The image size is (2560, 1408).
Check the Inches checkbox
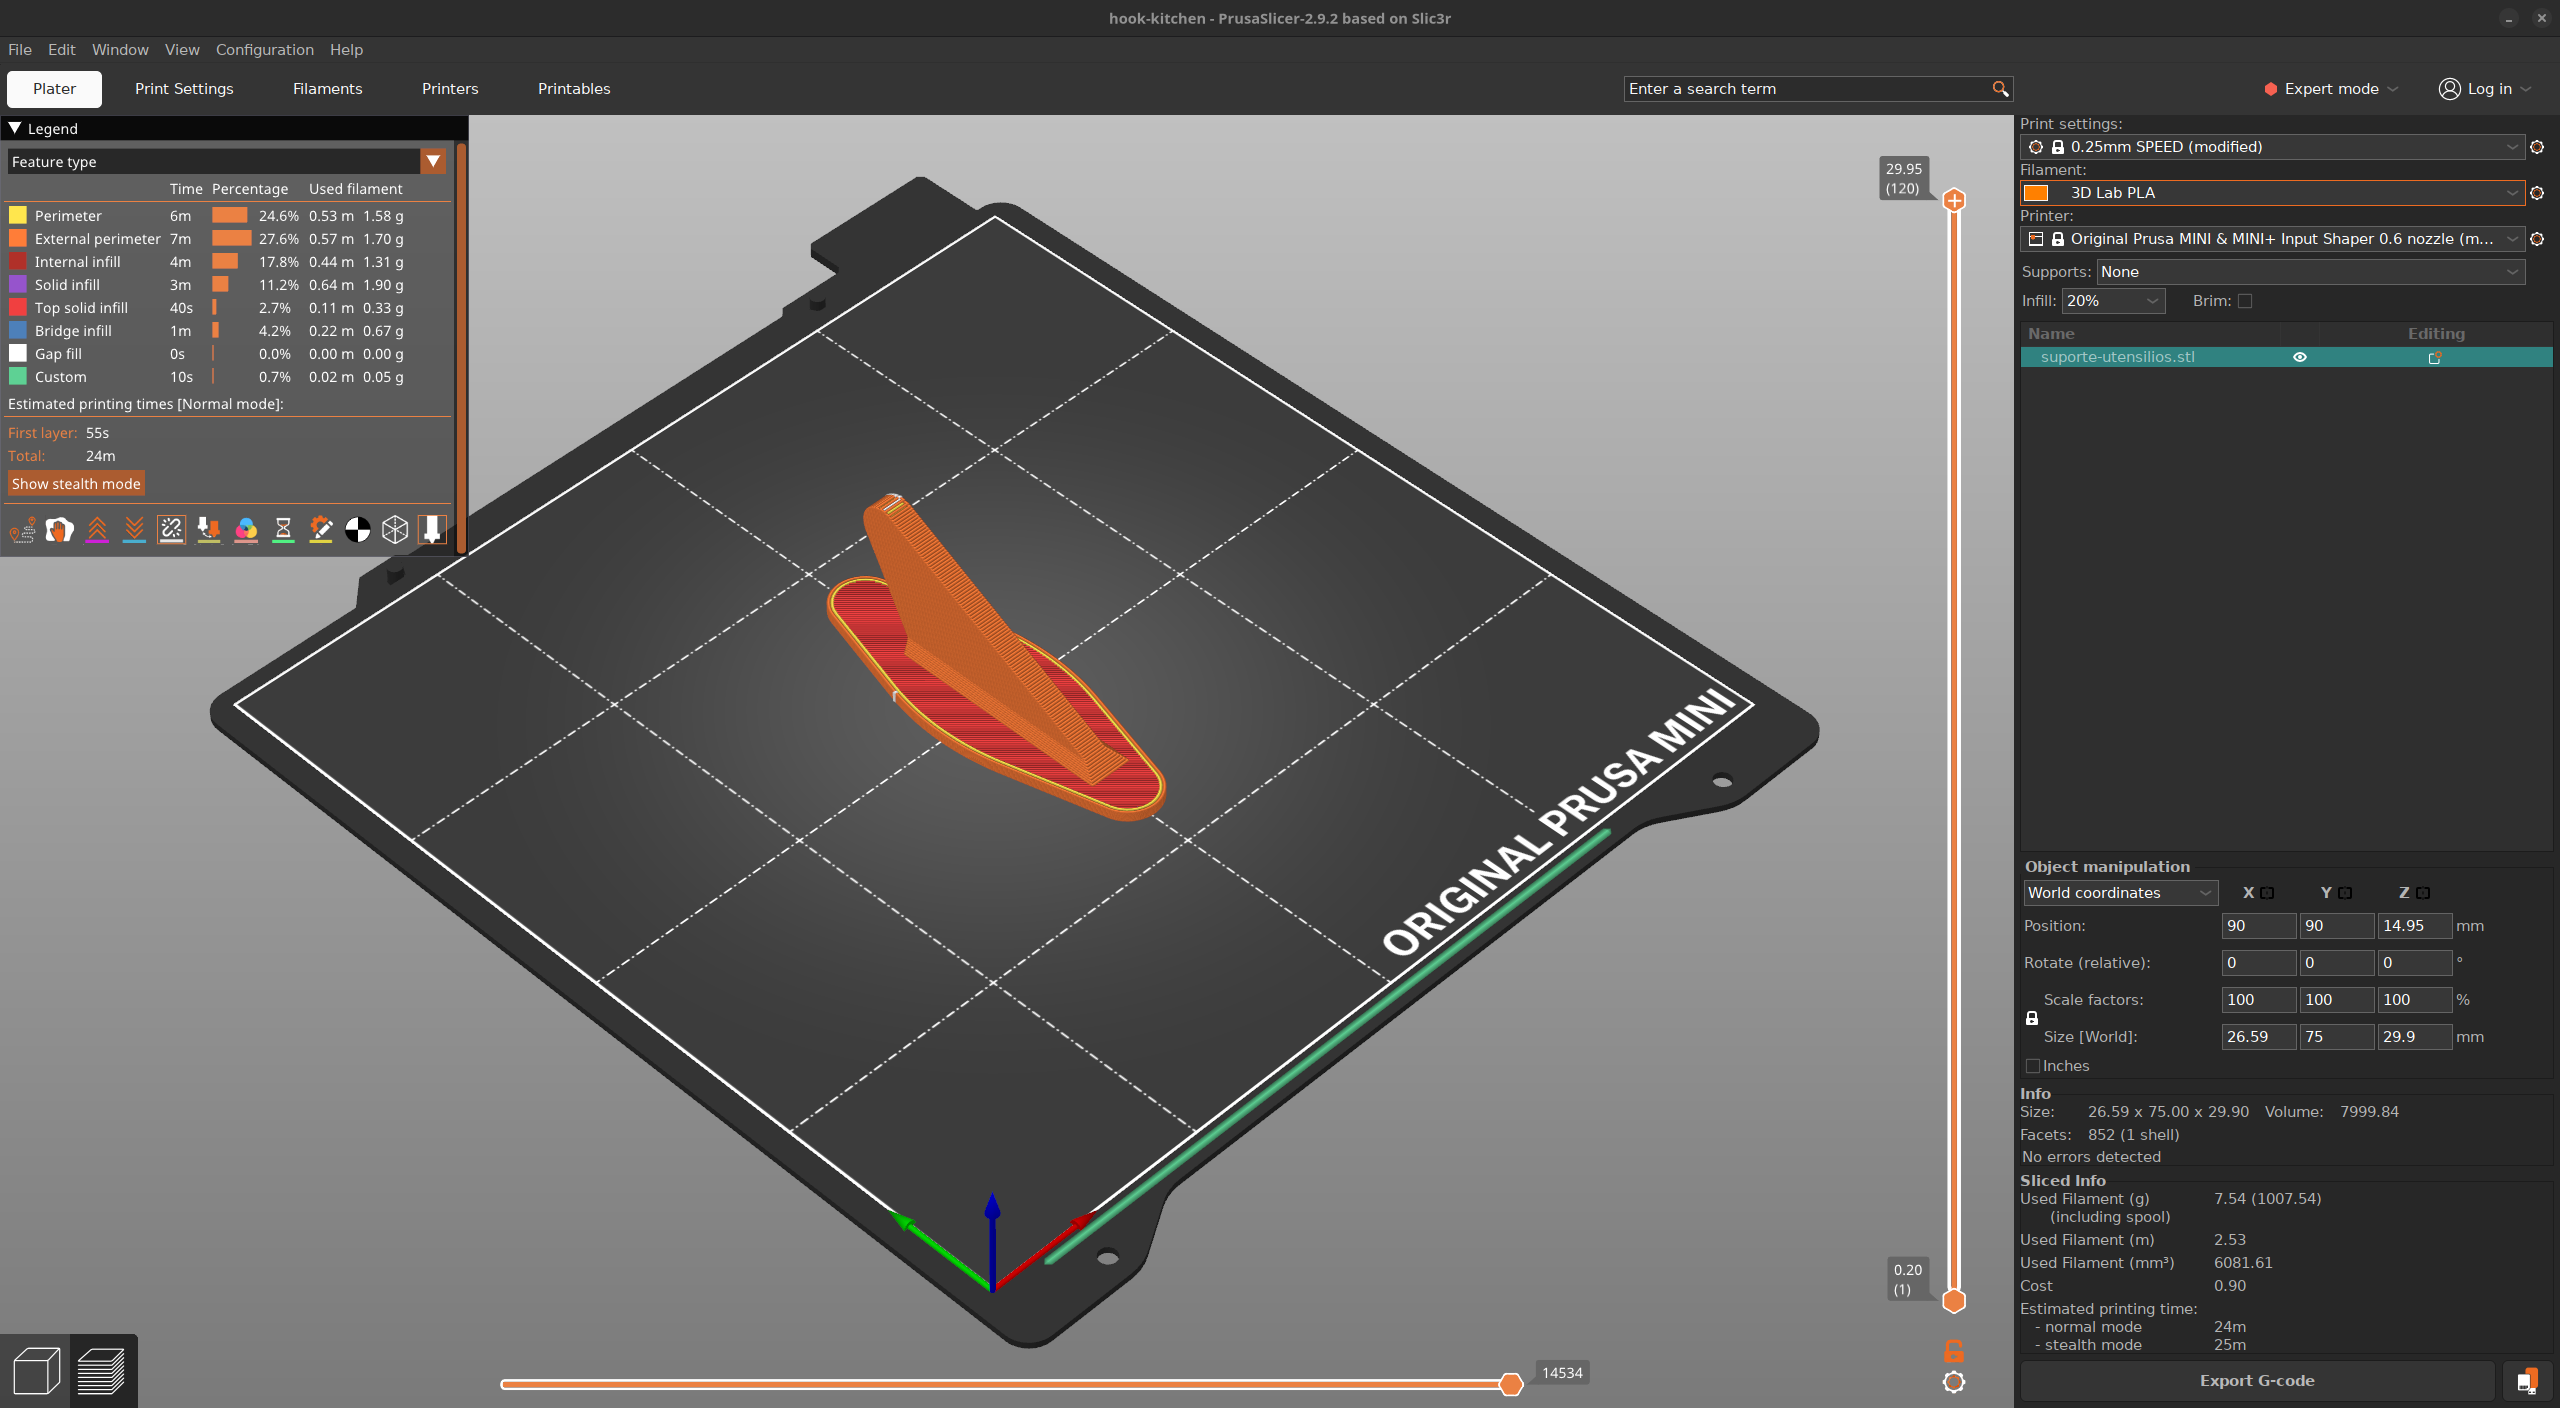pos(2032,1066)
